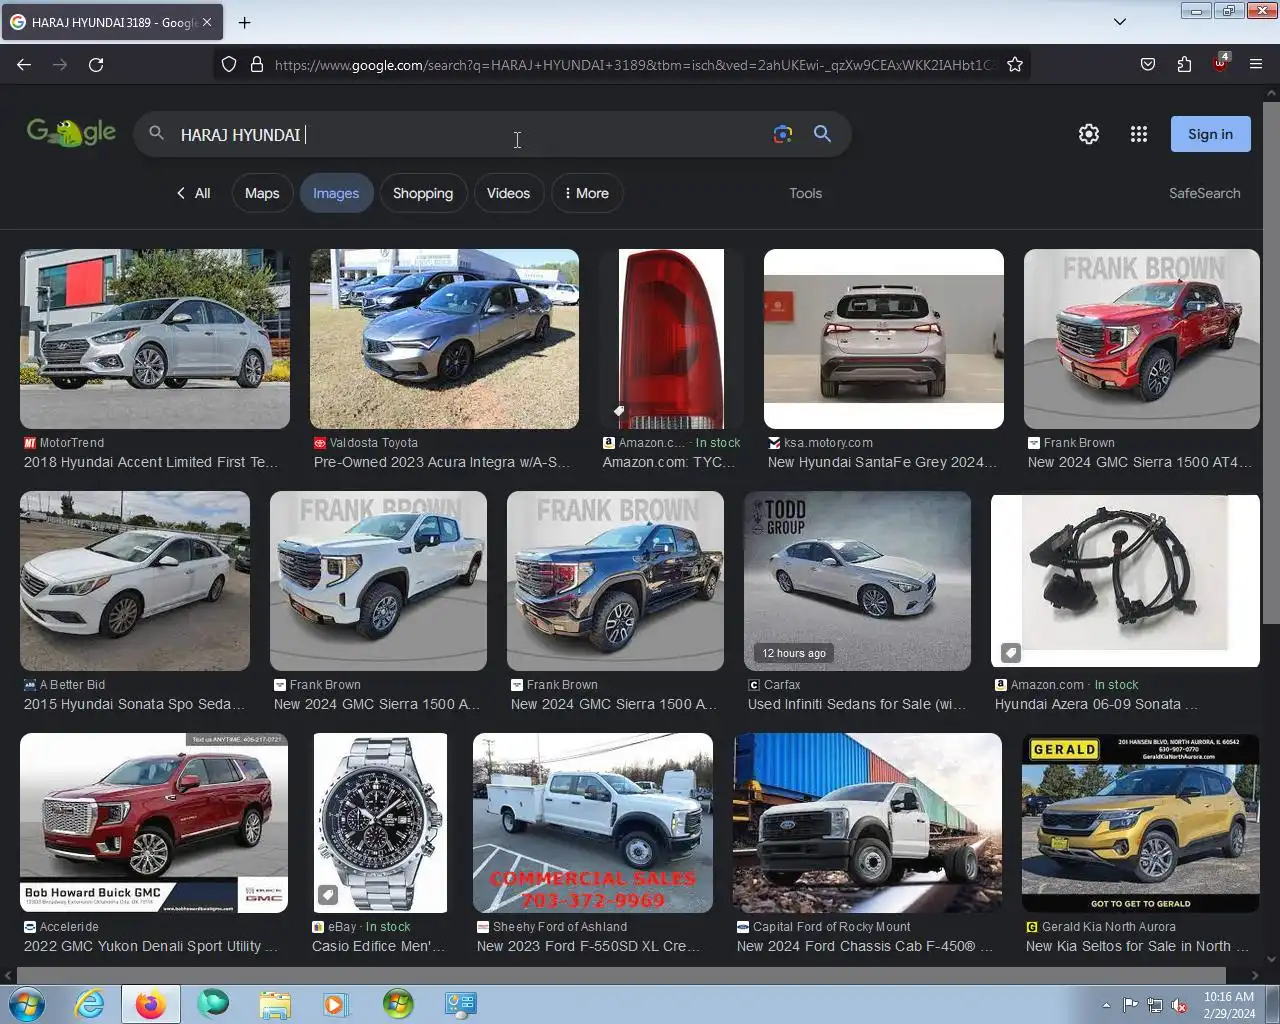The height and width of the screenshot is (1024, 1280).
Task: Click the uBlock extension icon with badge
Action: tap(1220, 62)
